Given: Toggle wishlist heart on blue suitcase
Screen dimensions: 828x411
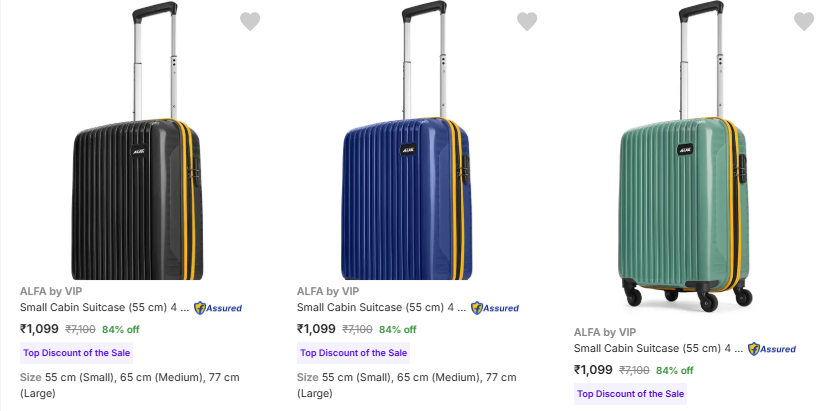Looking at the screenshot, I should coord(527,21).
